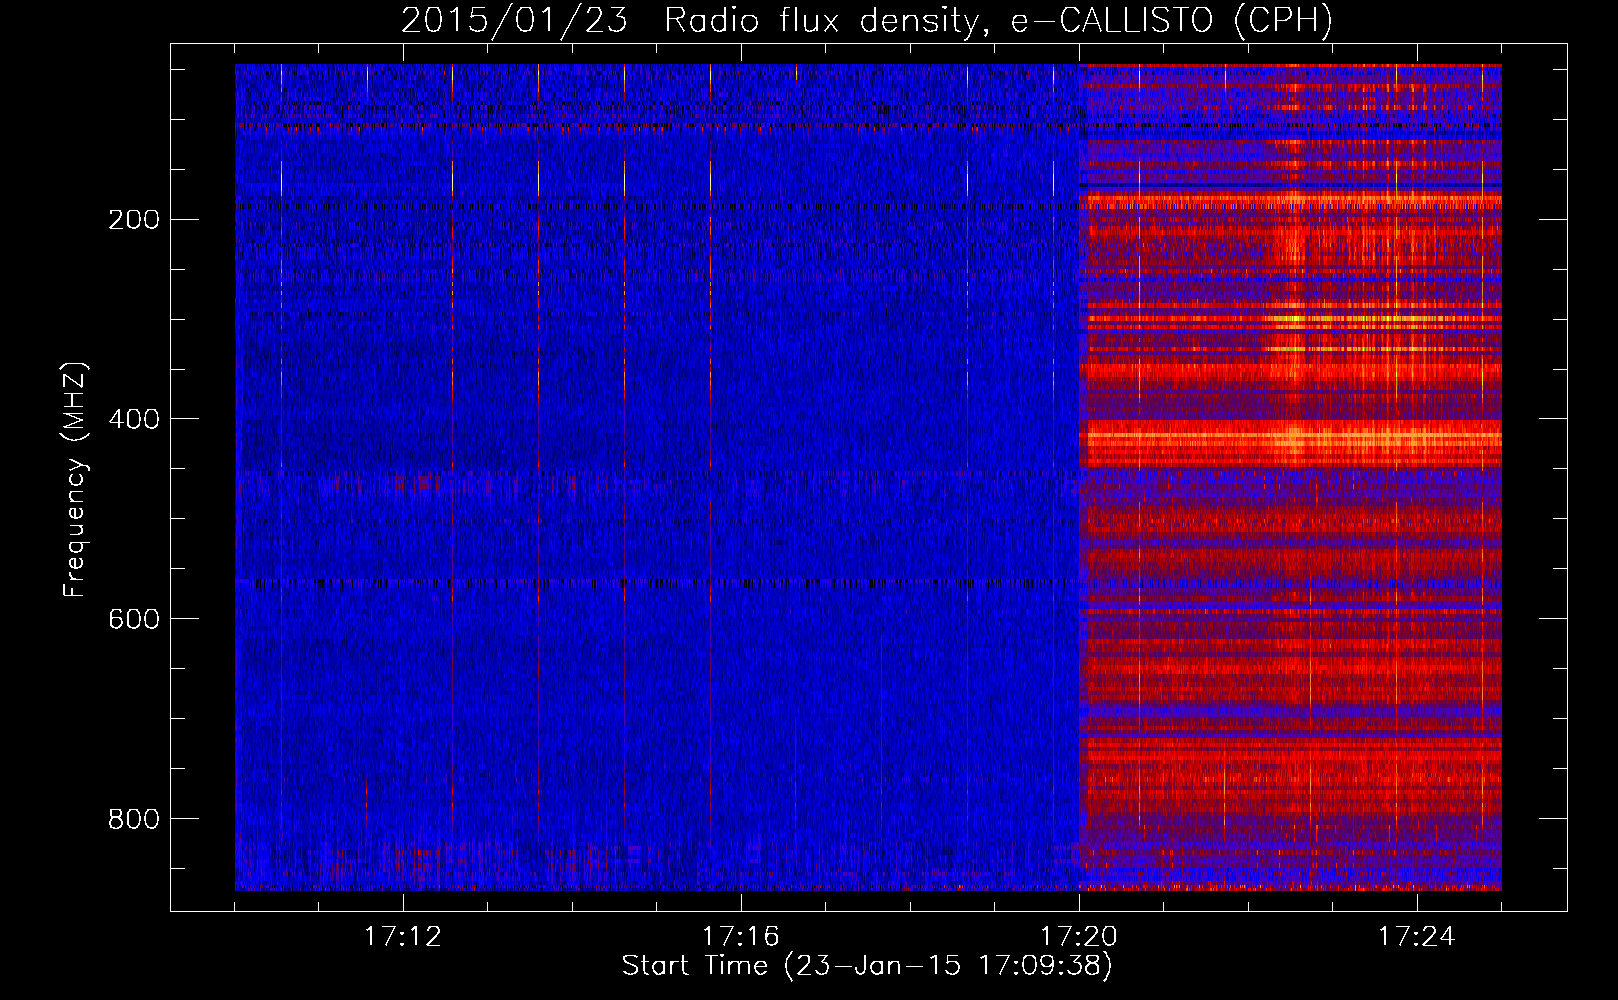Click the 600 frequency tick label
Viewport: 1618px width, 1000px height.
click(134, 620)
